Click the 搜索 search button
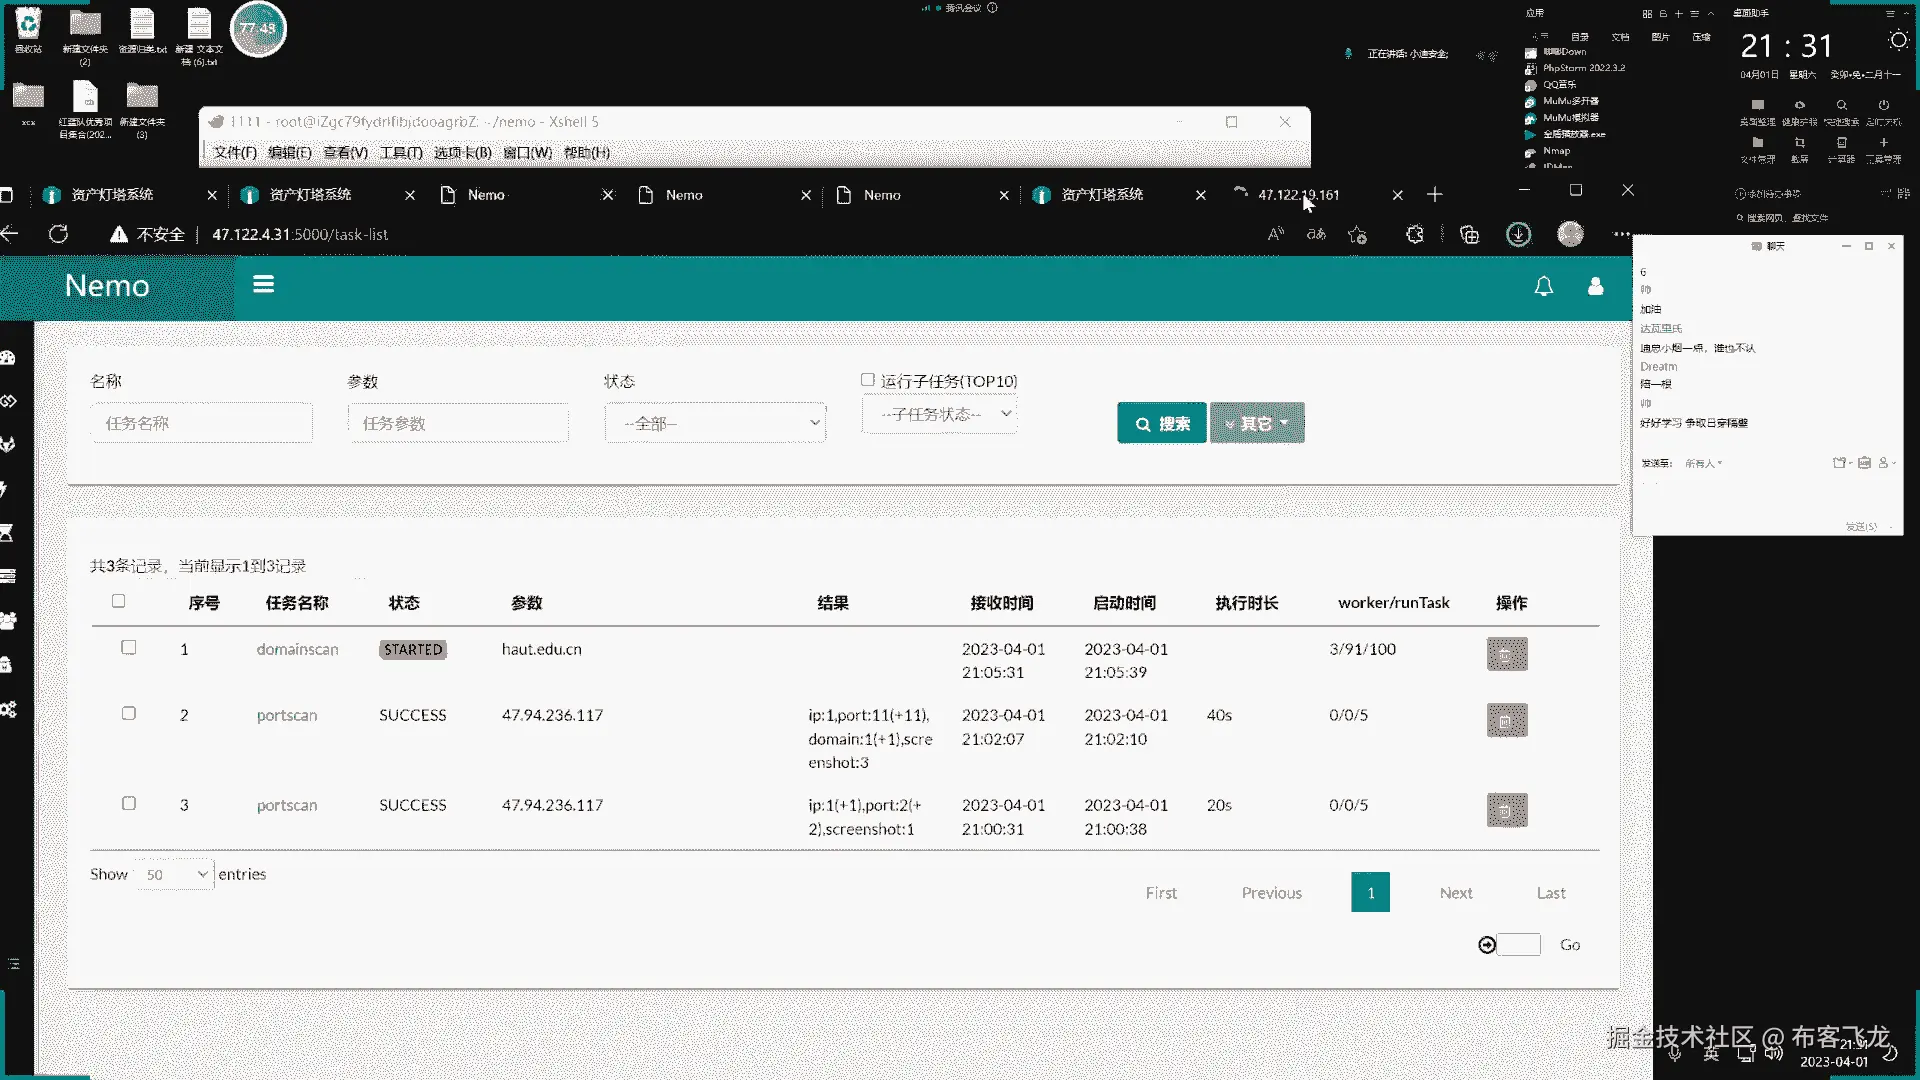This screenshot has width=1920, height=1080. point(1161,423)
